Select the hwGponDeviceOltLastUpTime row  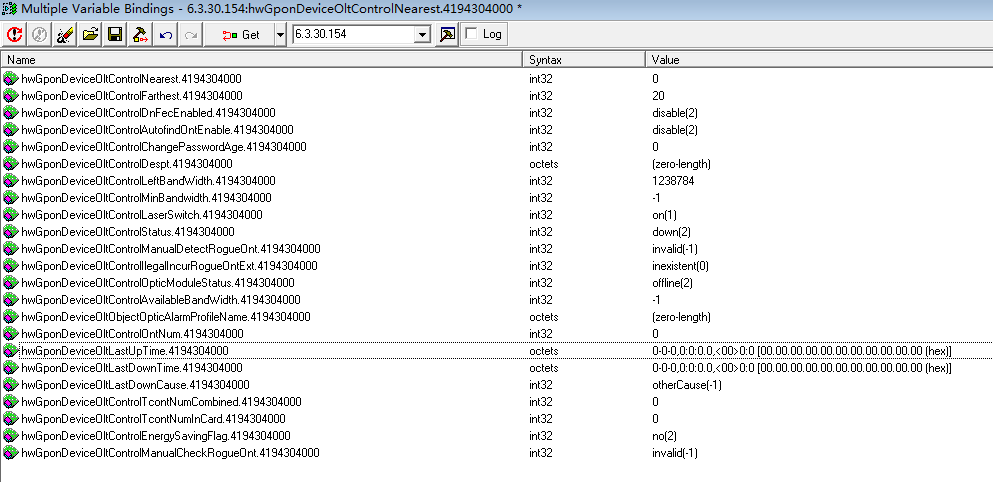(x=124, y=351)
